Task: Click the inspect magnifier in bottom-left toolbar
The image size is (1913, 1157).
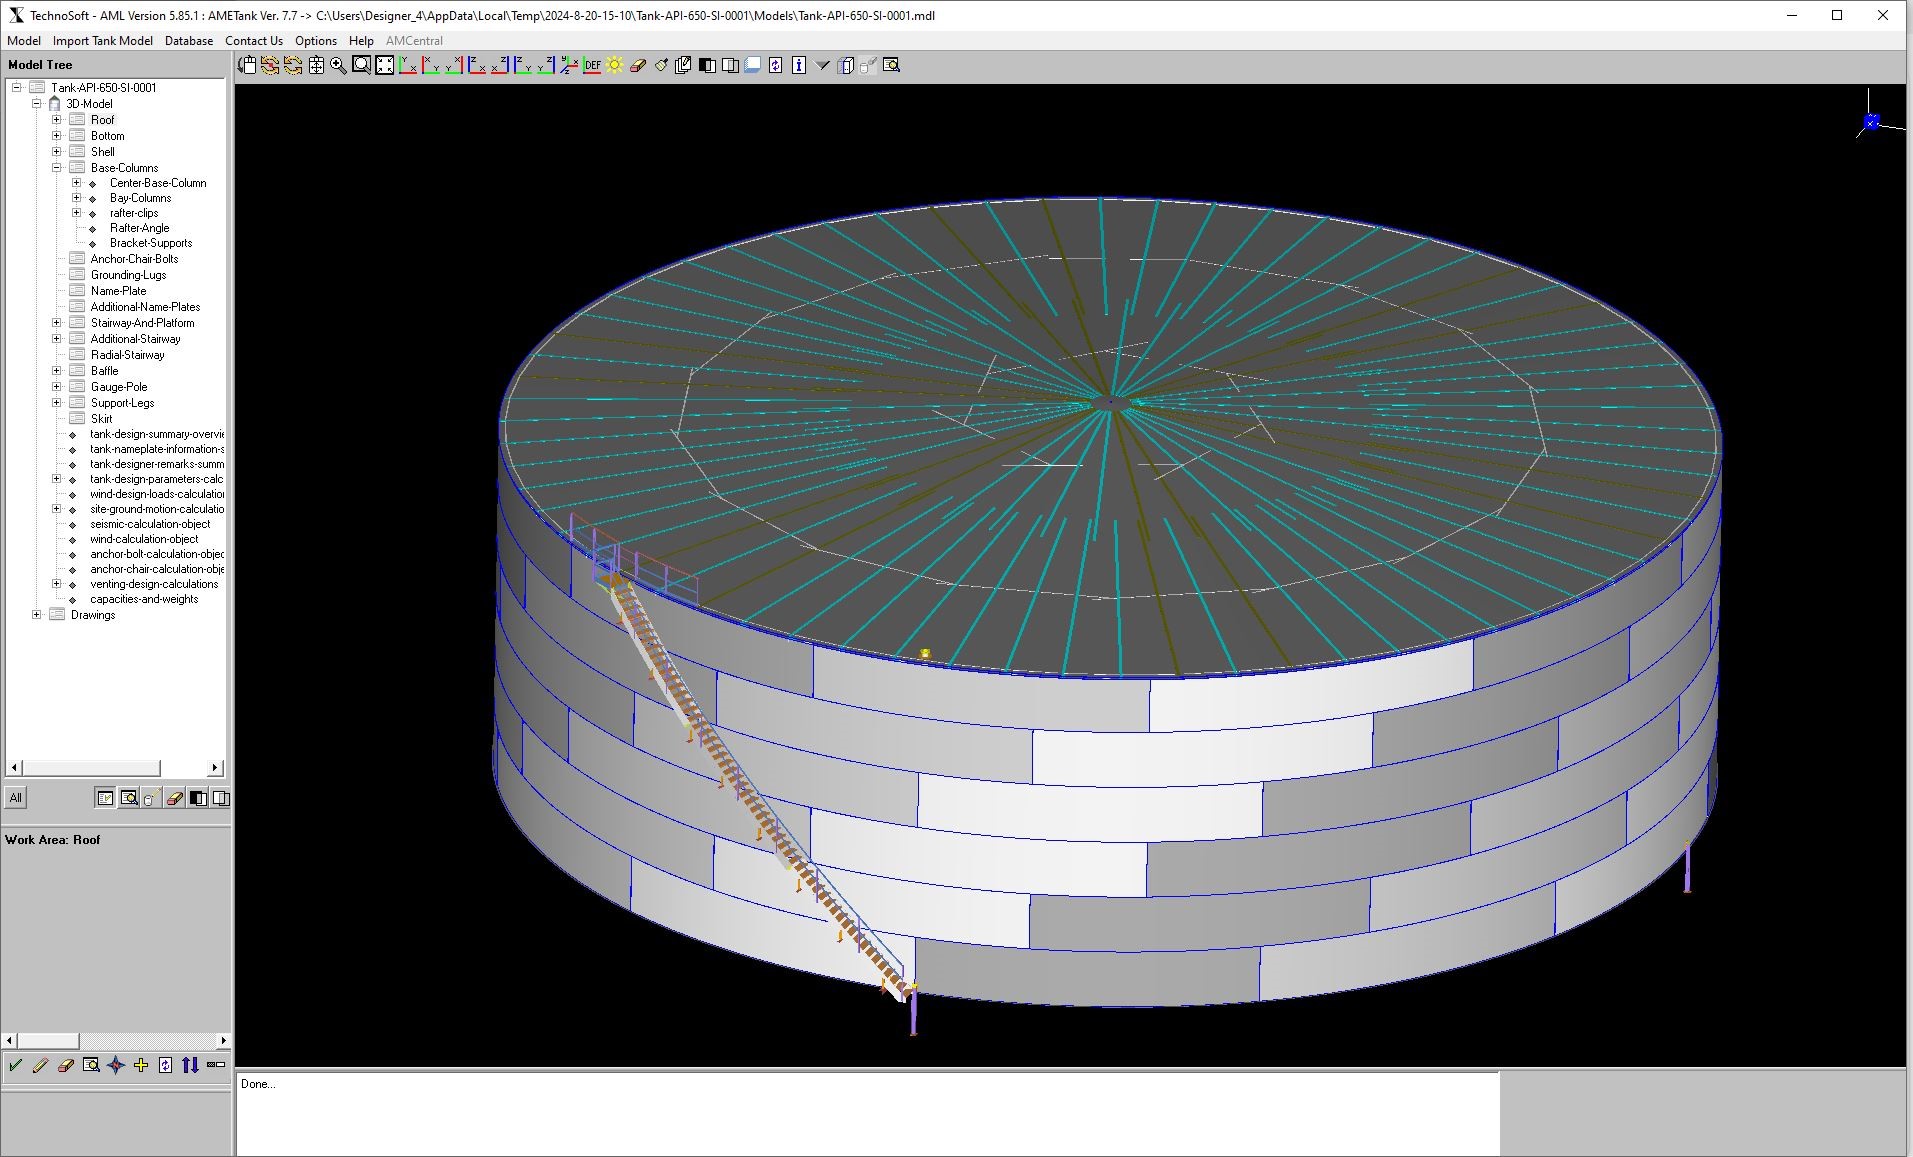Action: tap(91, 1065)
